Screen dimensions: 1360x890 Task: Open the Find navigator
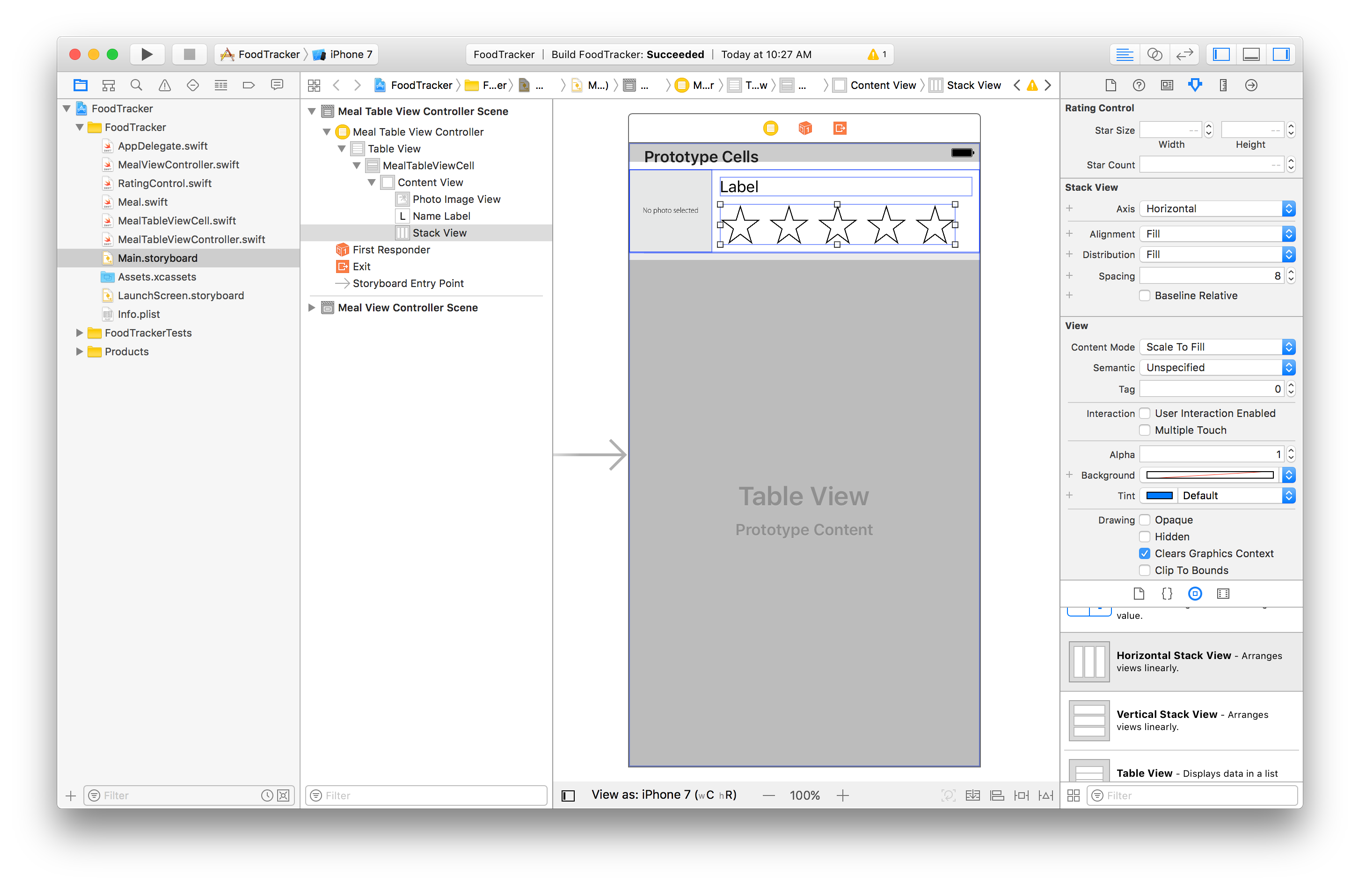click(136, 85)
